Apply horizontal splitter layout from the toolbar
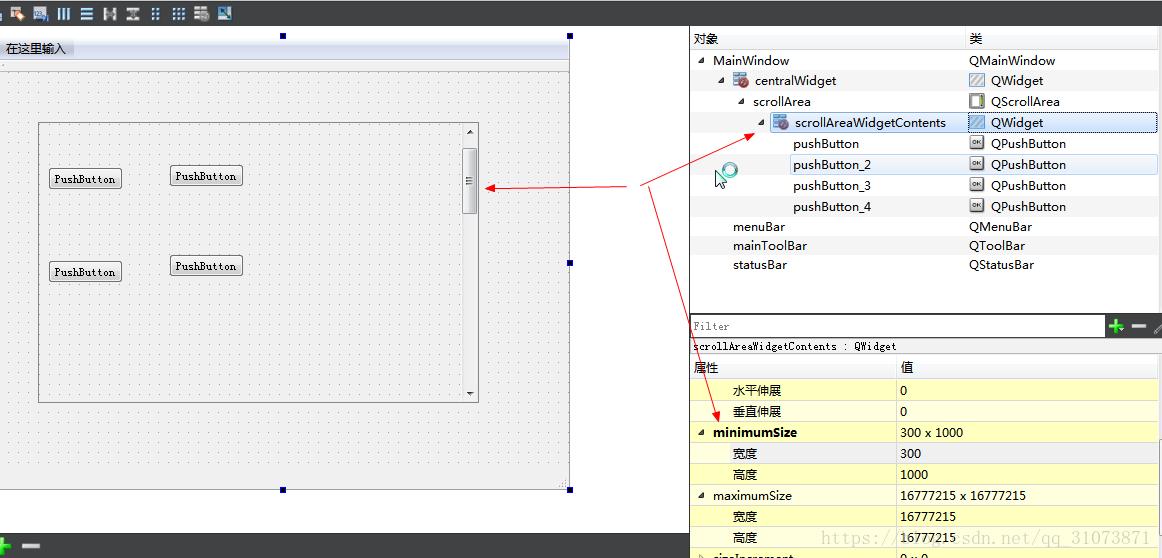1162x558 pixels. (109, 14)
